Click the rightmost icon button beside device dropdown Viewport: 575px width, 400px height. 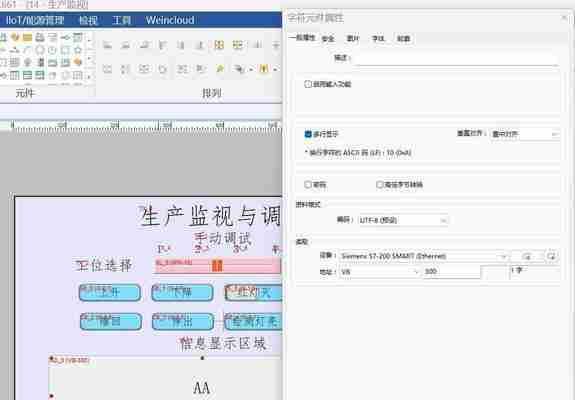pos(552,256)
